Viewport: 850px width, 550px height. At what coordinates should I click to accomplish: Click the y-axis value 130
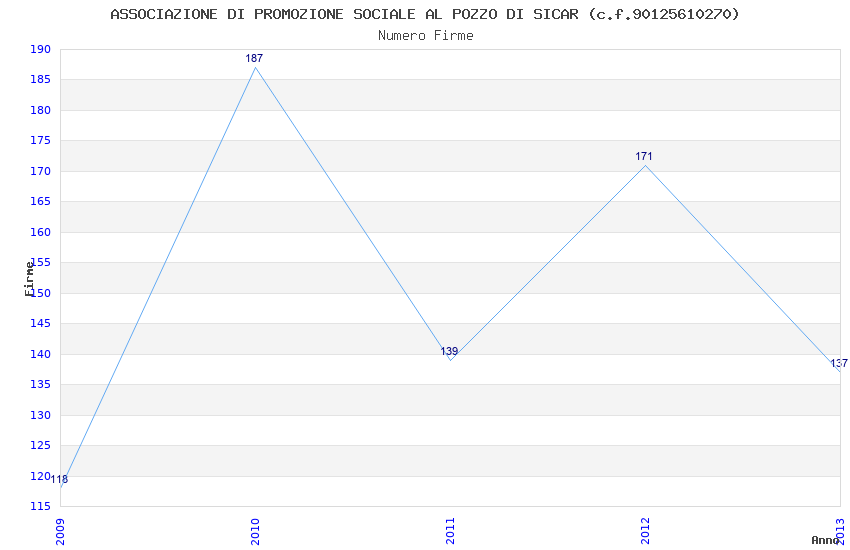(40, 415)
